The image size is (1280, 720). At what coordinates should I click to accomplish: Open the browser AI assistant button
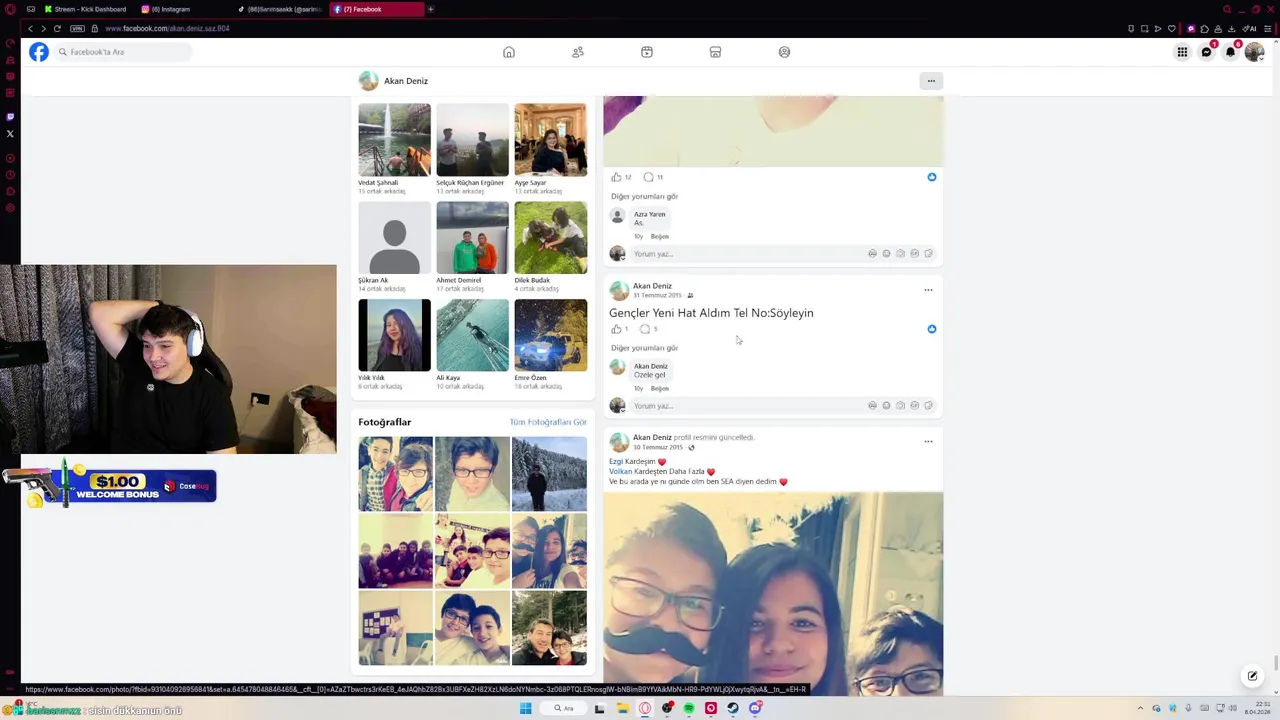1249,28
